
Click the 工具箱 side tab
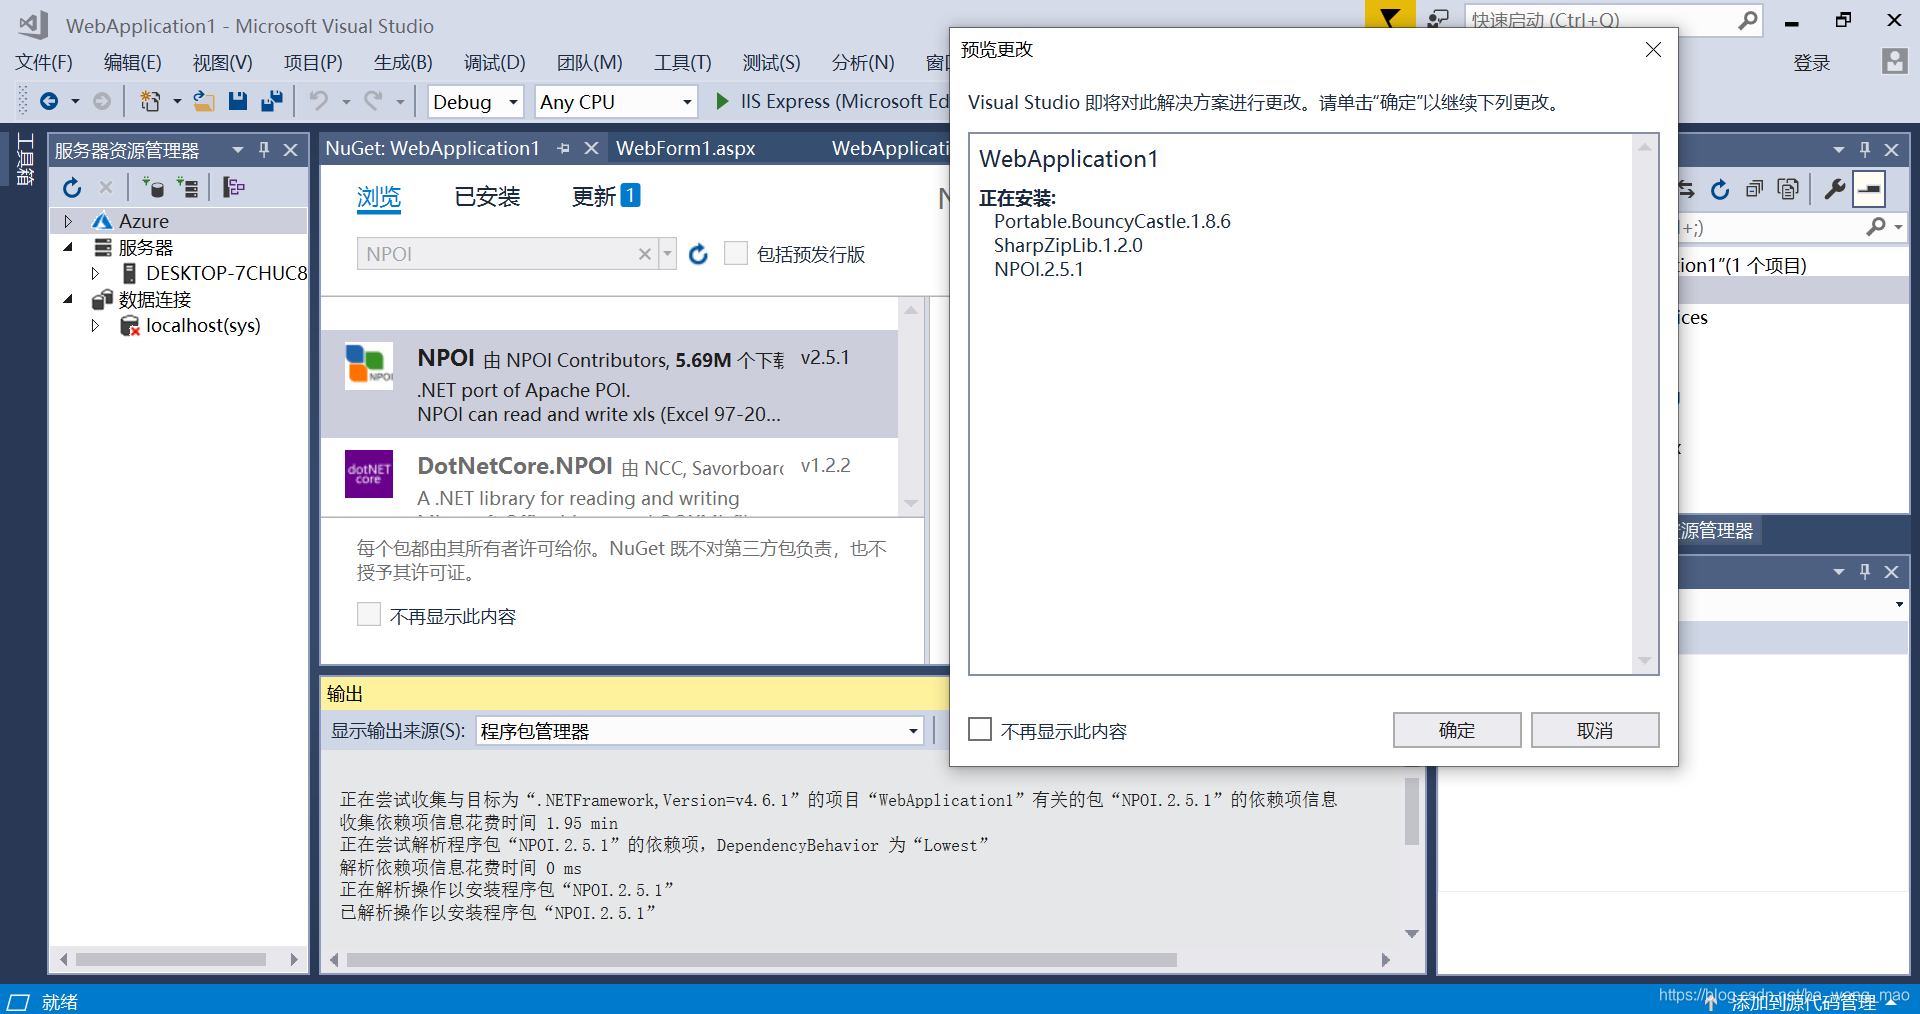point(25,160)
